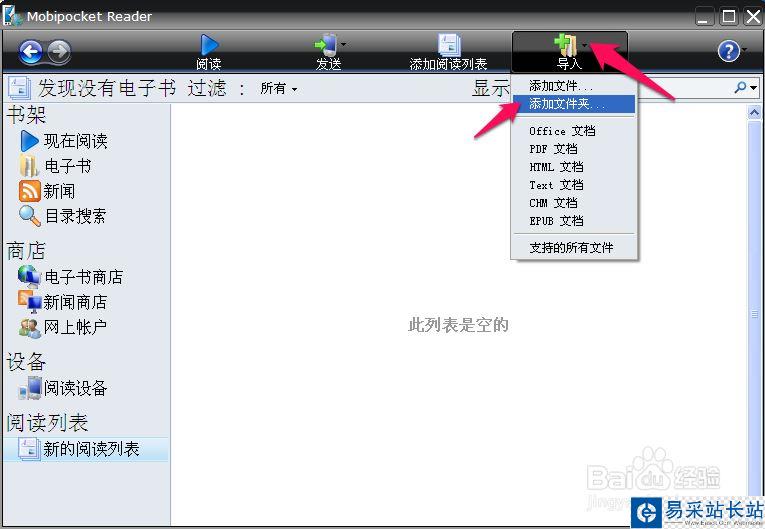765x529 pixels.
Task: Click the 电子书商店 globe icon
Action: 29,277
